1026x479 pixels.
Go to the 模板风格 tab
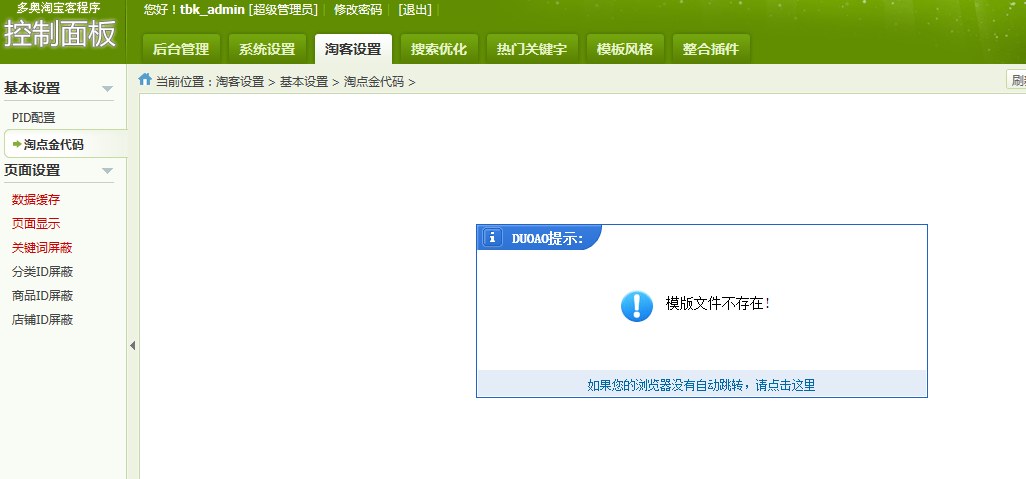click(x=625, y=49)
